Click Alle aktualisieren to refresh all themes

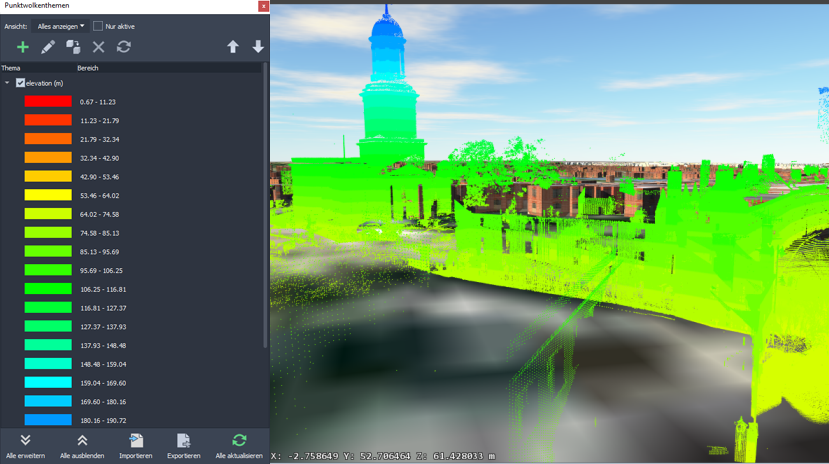239,446
